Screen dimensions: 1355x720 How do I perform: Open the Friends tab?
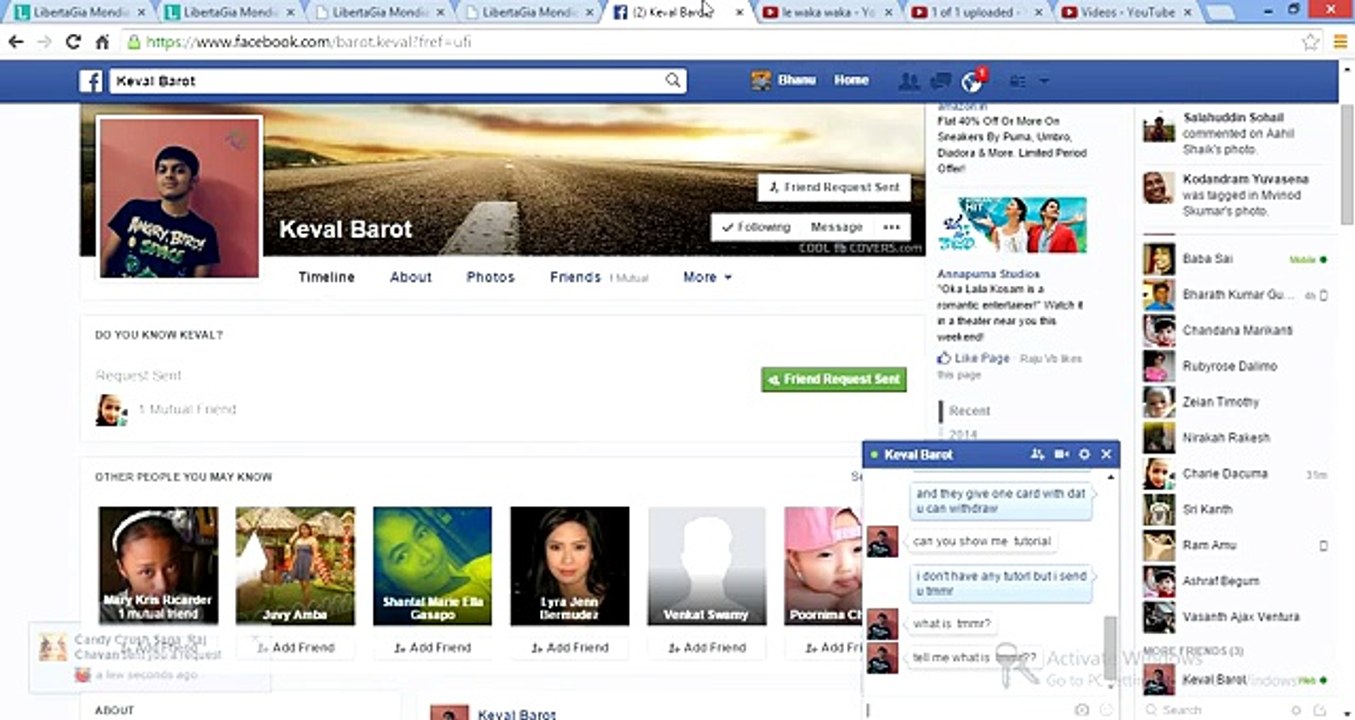click(575, 277)
